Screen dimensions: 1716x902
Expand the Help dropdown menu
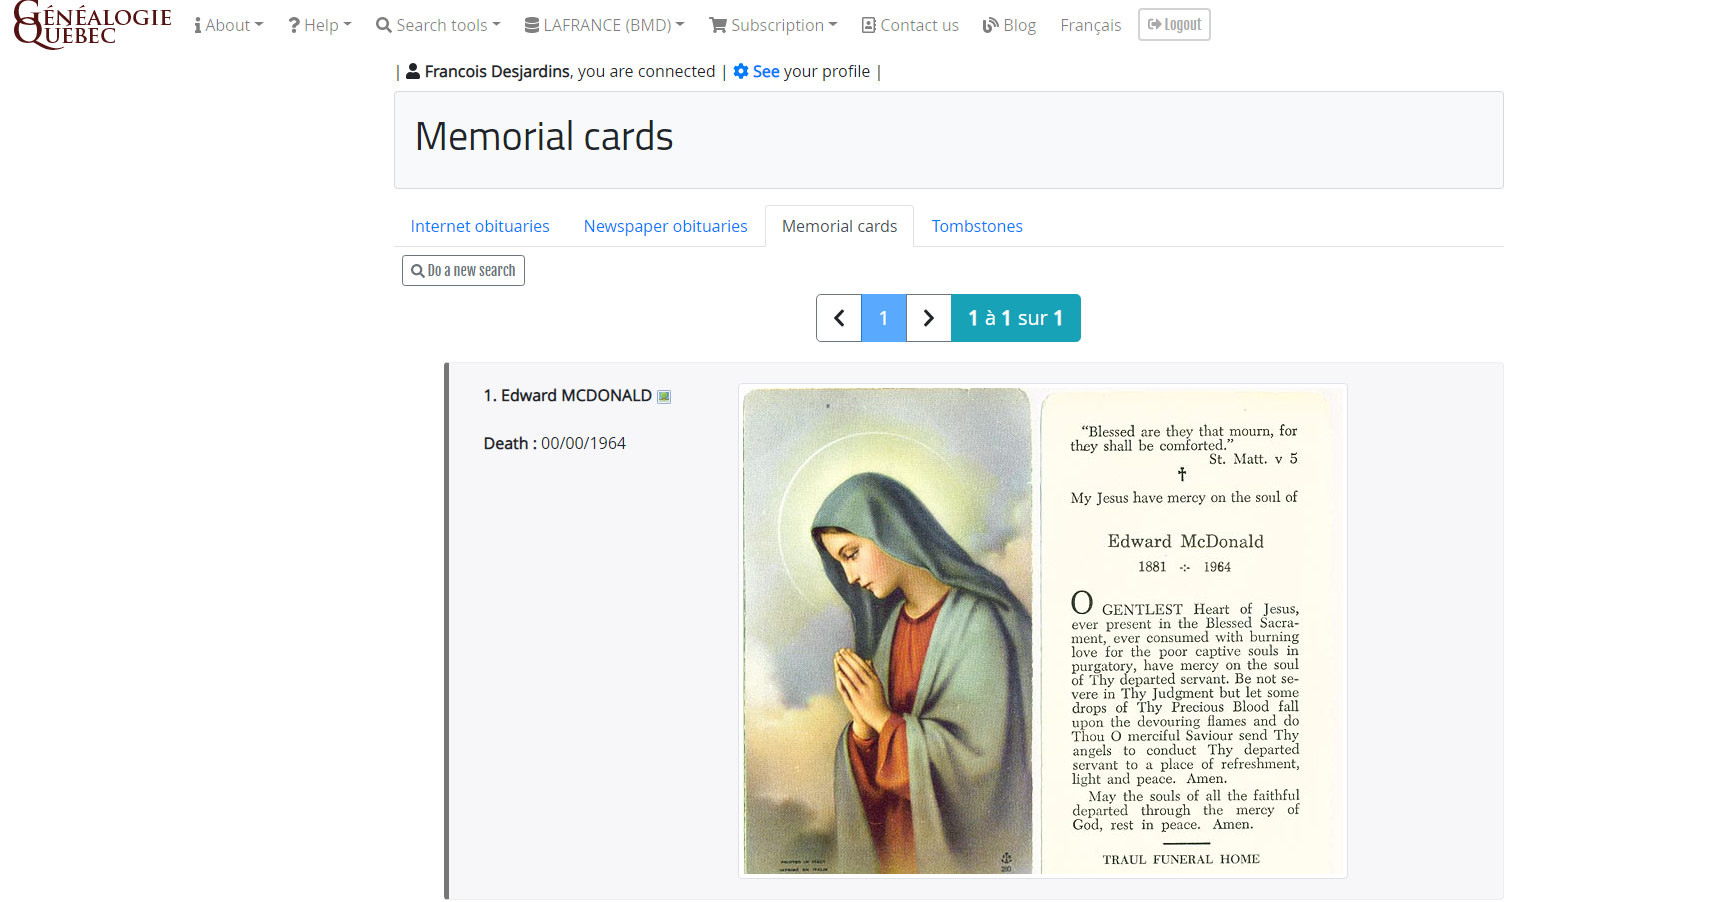coord(320,25)
